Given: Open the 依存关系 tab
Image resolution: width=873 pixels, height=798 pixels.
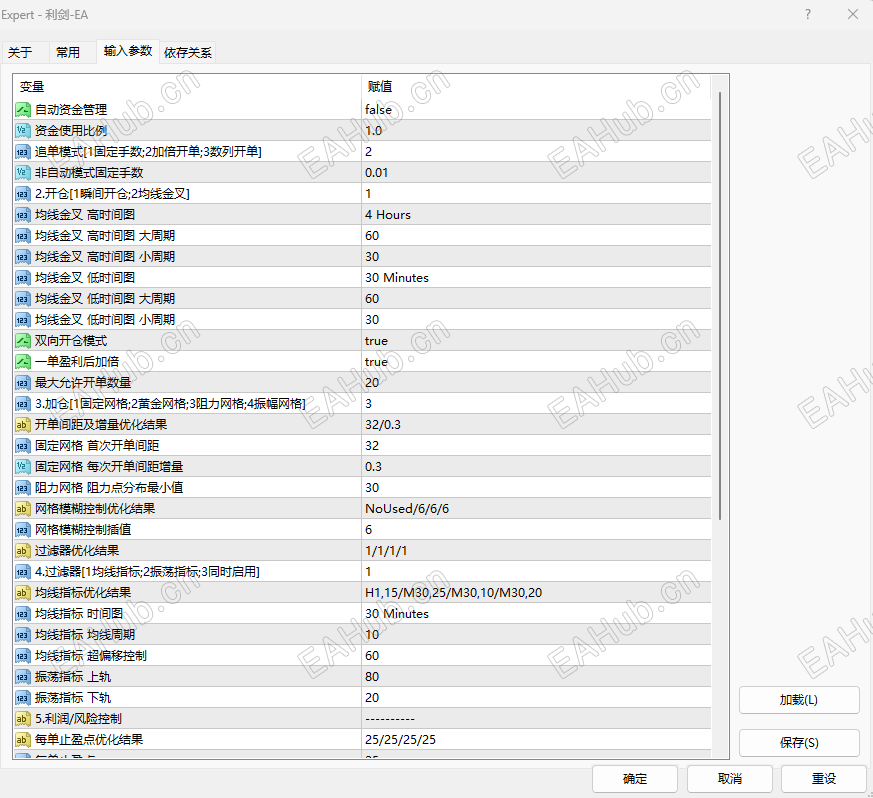Looking at the screenshot, I should 188,52.
